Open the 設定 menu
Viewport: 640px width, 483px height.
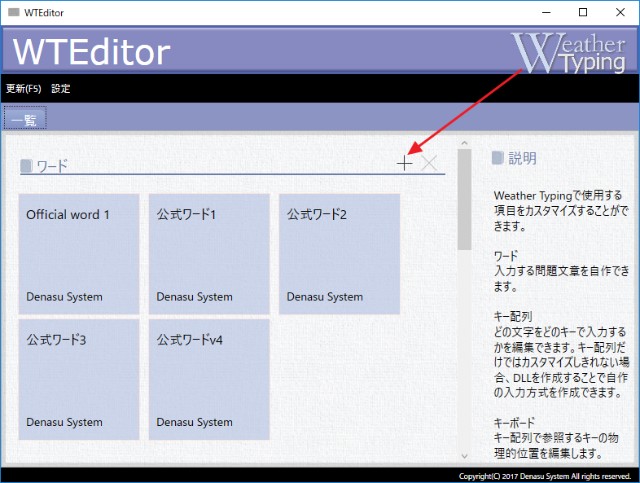[61, 88]
